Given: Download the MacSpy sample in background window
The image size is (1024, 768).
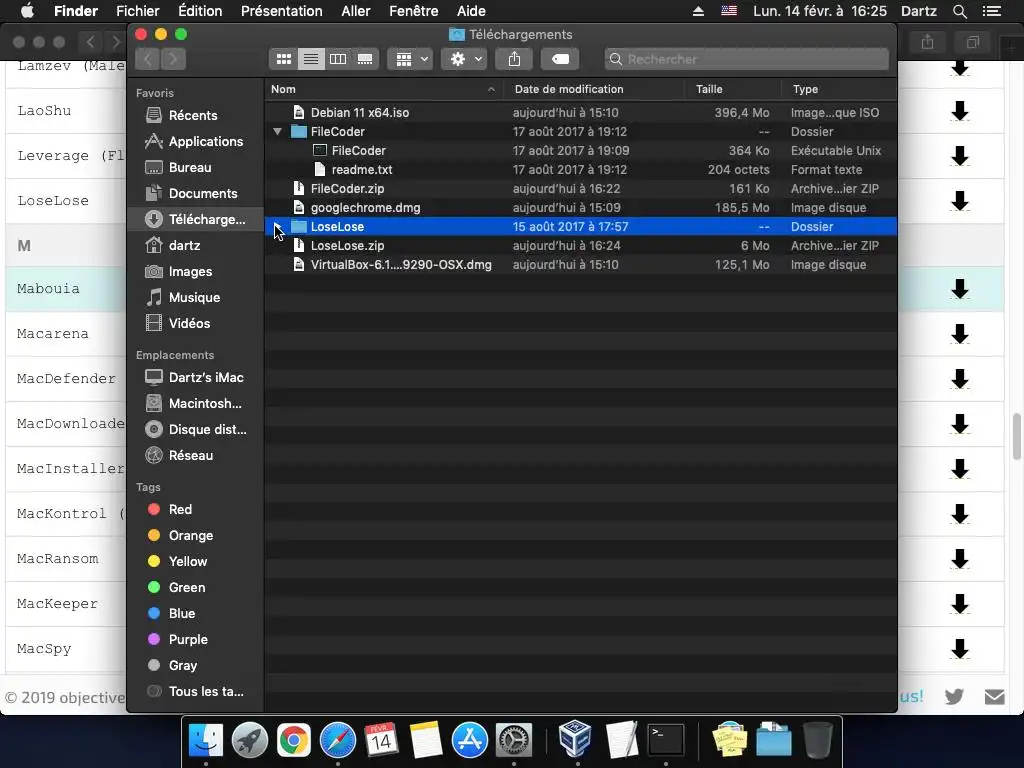Looking at the screenshot, I should point(959,648).
